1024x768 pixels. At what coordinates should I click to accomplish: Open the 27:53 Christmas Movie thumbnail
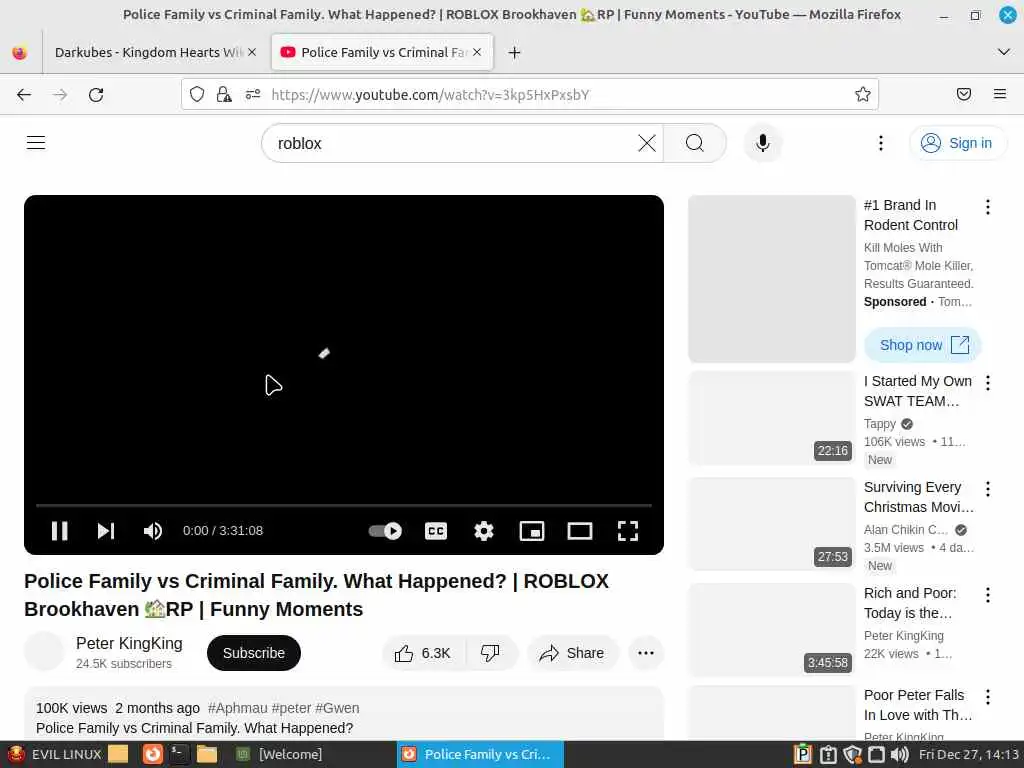point(772,524)
